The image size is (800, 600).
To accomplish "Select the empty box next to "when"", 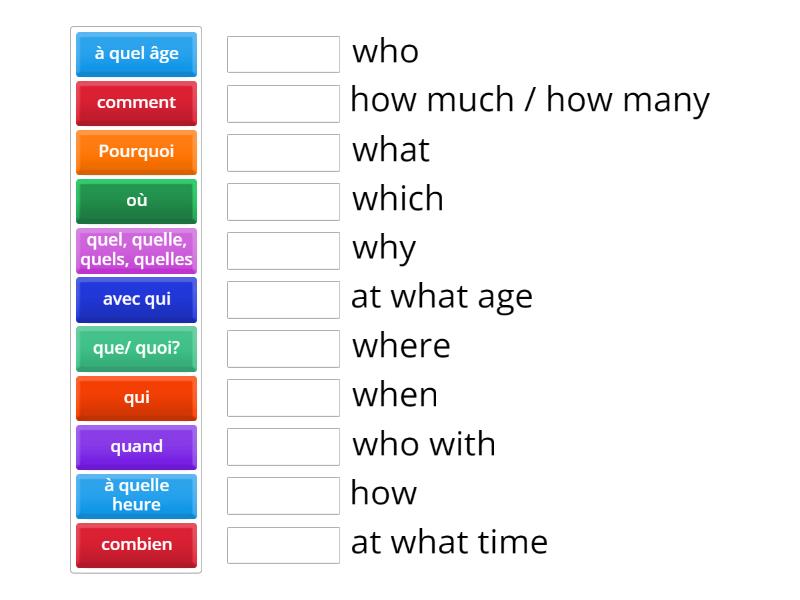I will (283, 397).
